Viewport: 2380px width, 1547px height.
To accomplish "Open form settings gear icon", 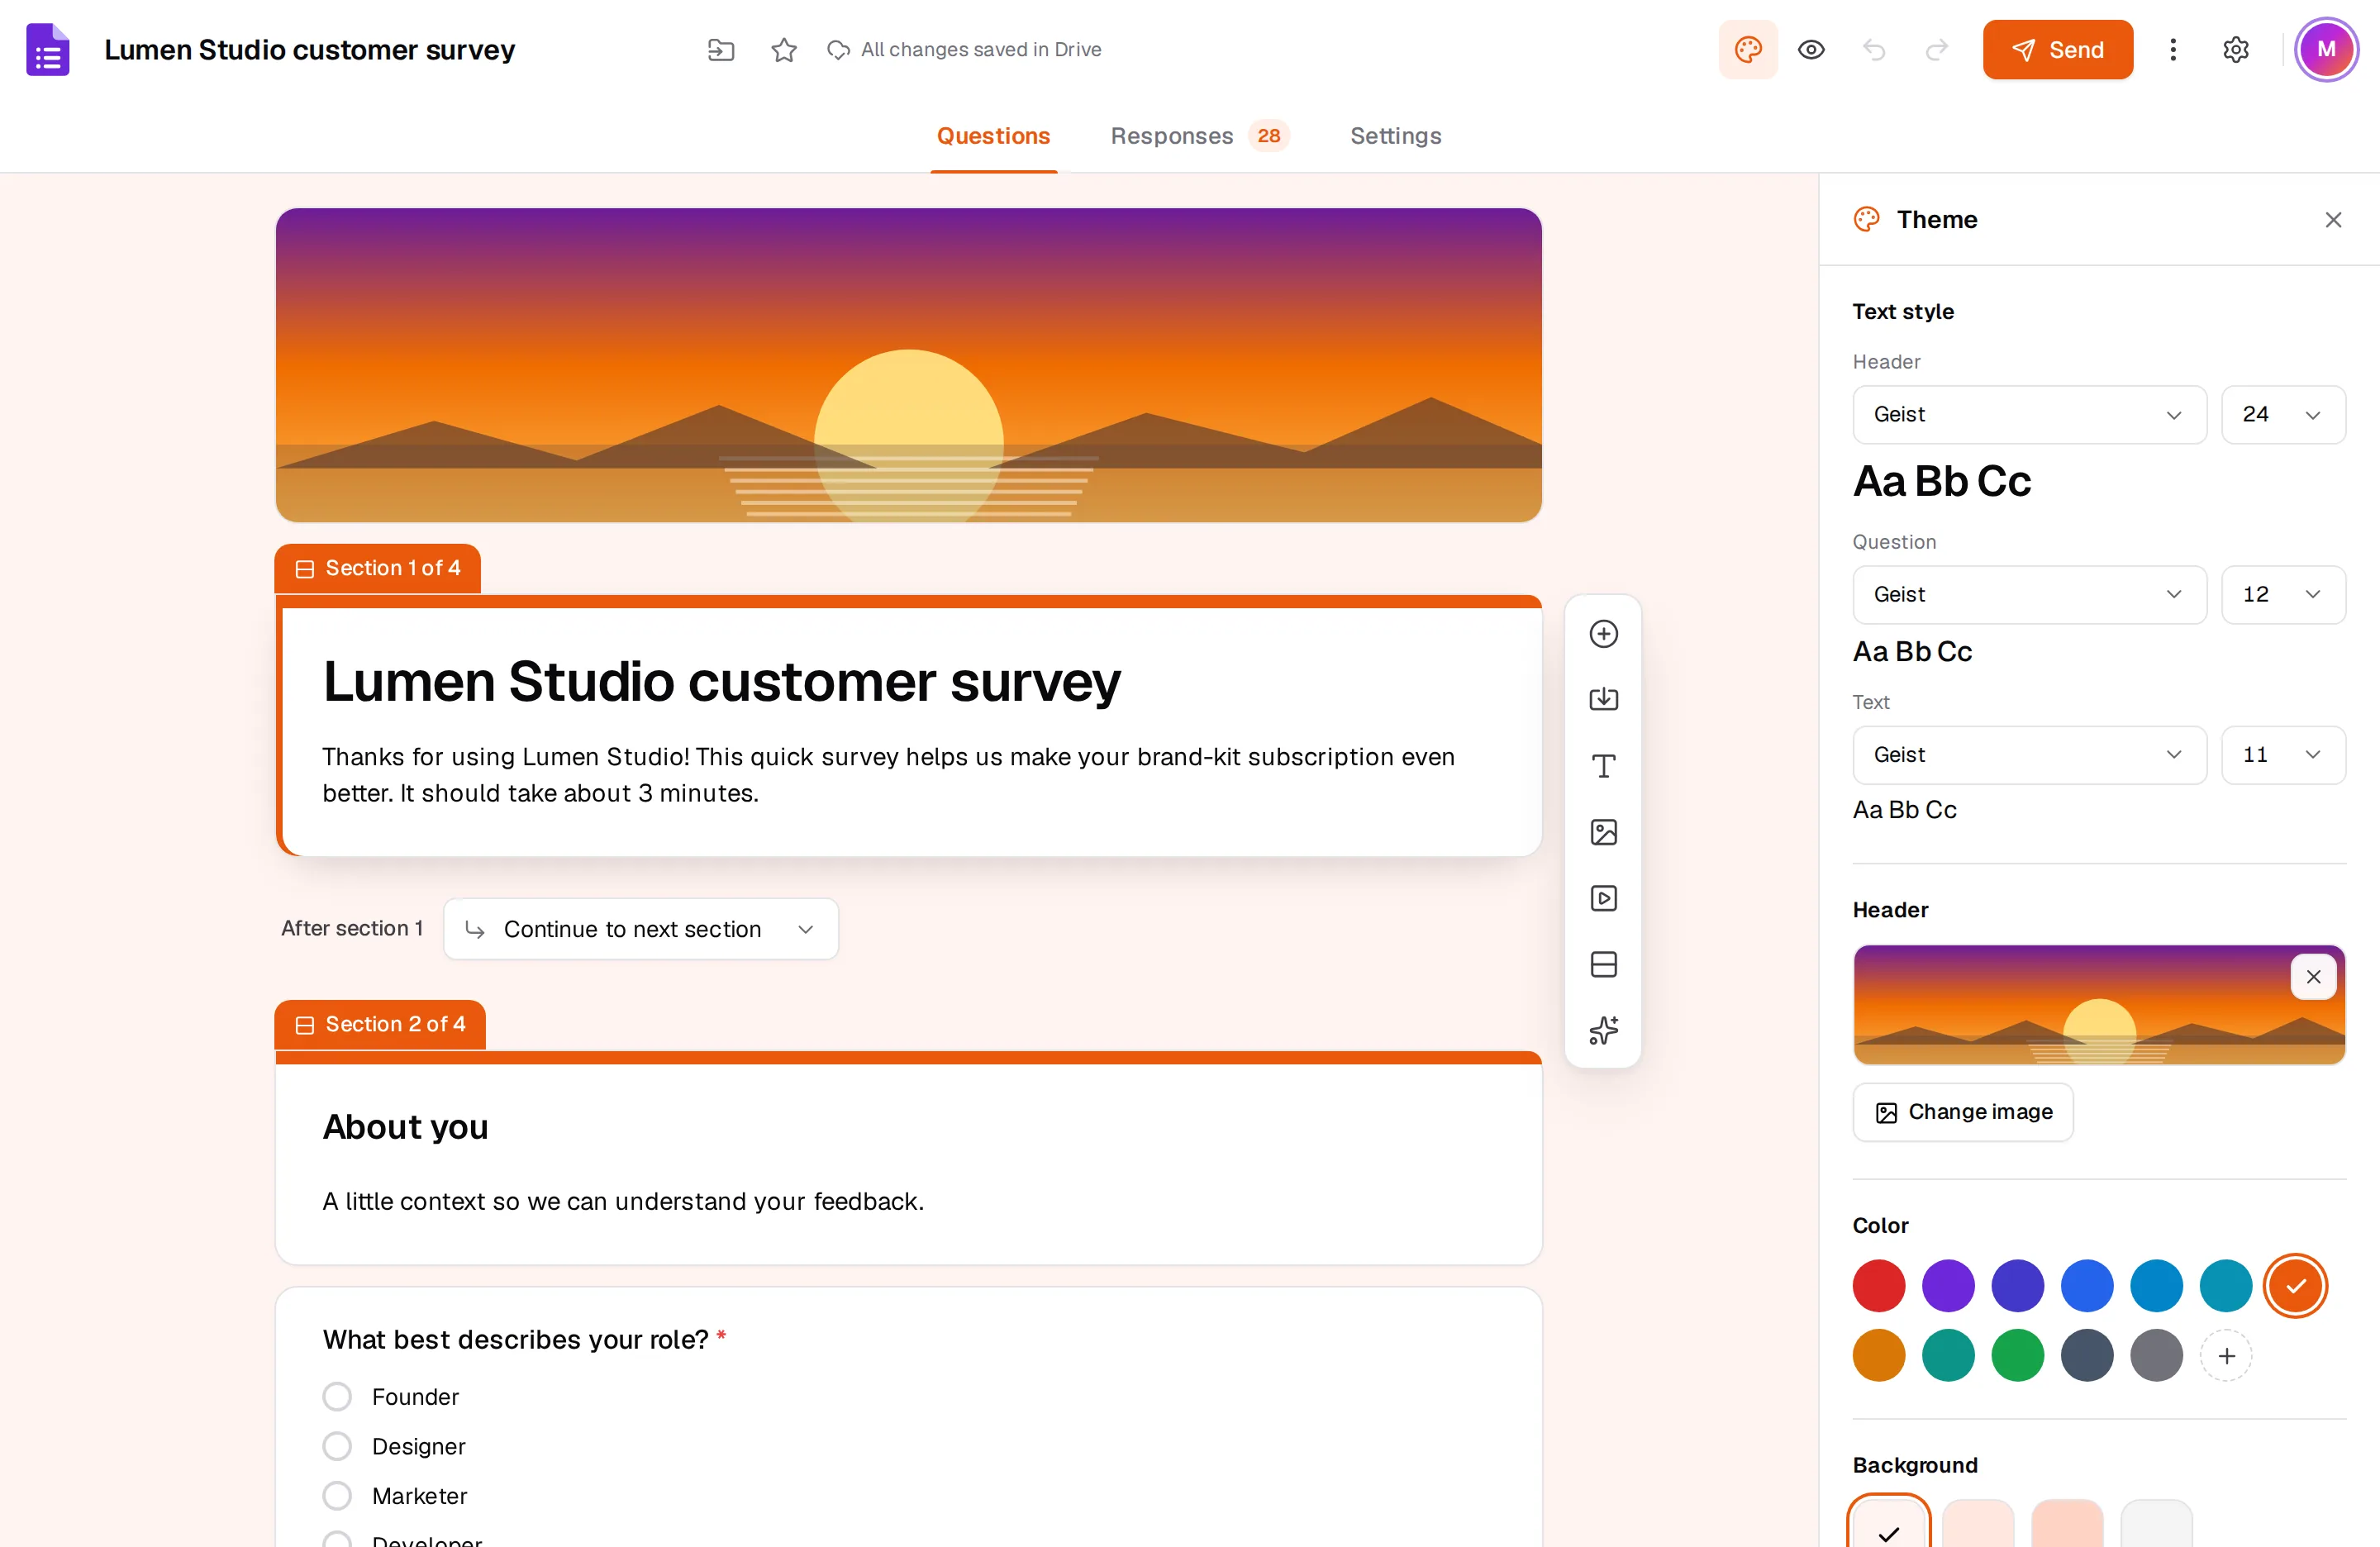I will tap(2235, 49).
